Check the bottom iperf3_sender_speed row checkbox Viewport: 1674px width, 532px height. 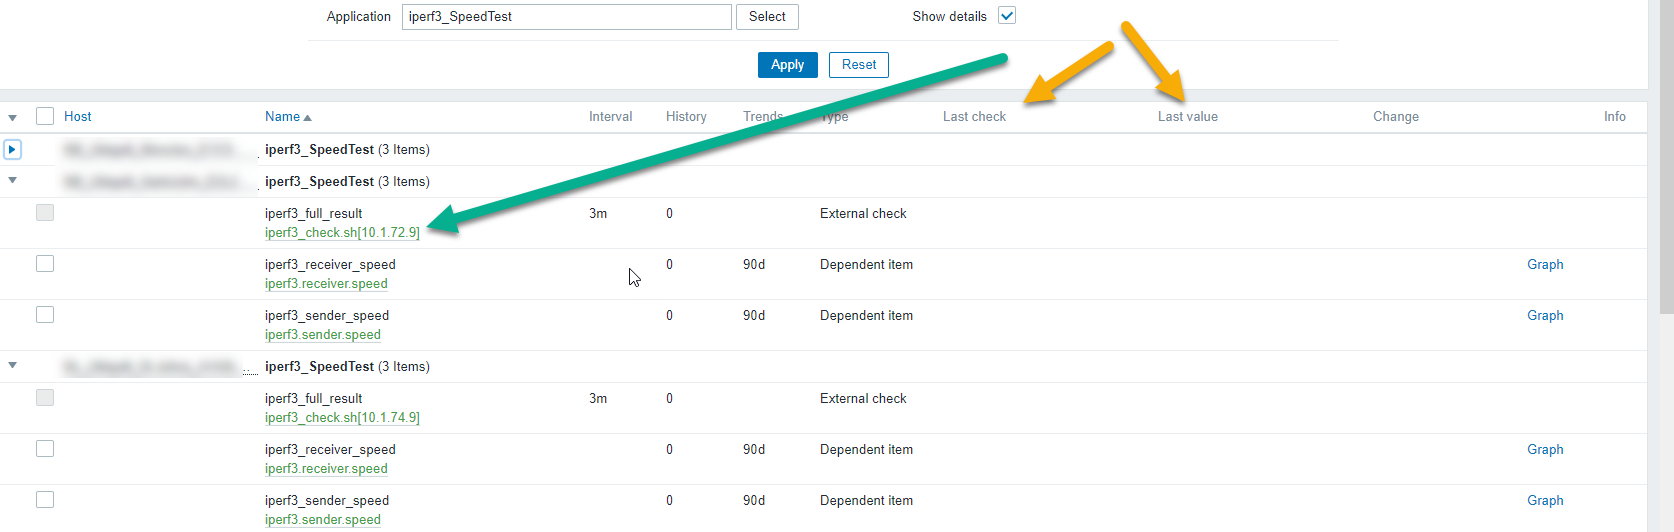tap(45, 500)
